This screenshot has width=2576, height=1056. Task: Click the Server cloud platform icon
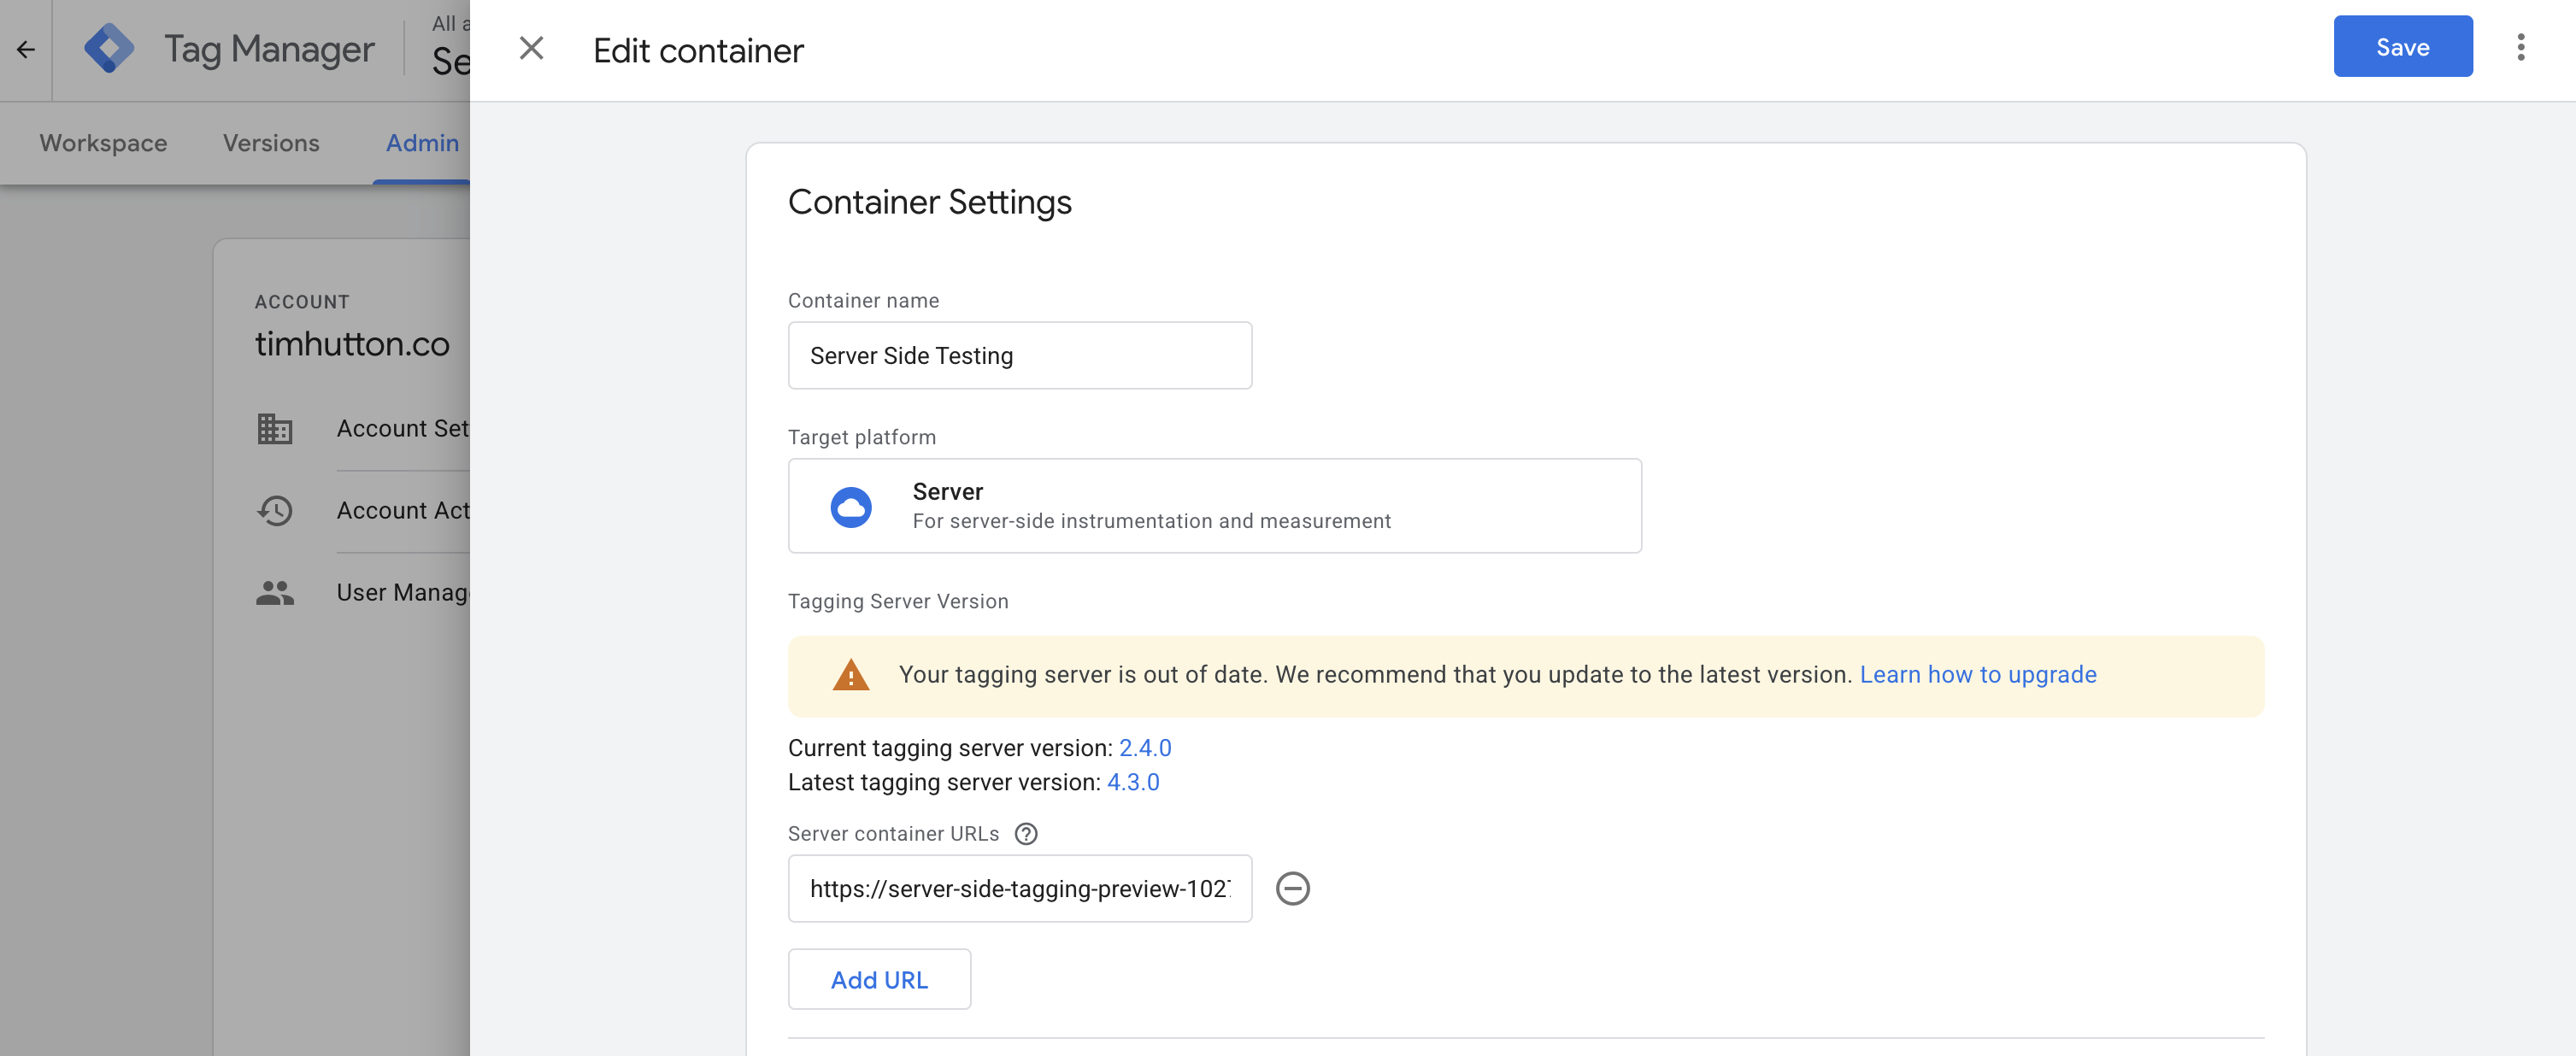point(851,507)
